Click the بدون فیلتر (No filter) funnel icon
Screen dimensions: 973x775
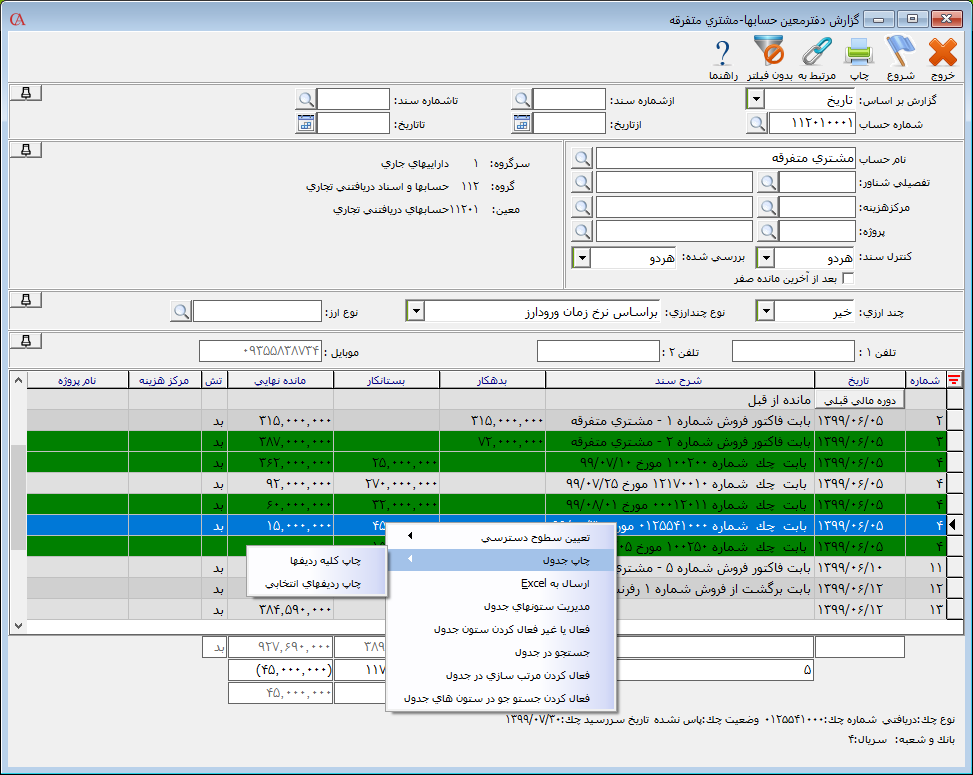769,52
